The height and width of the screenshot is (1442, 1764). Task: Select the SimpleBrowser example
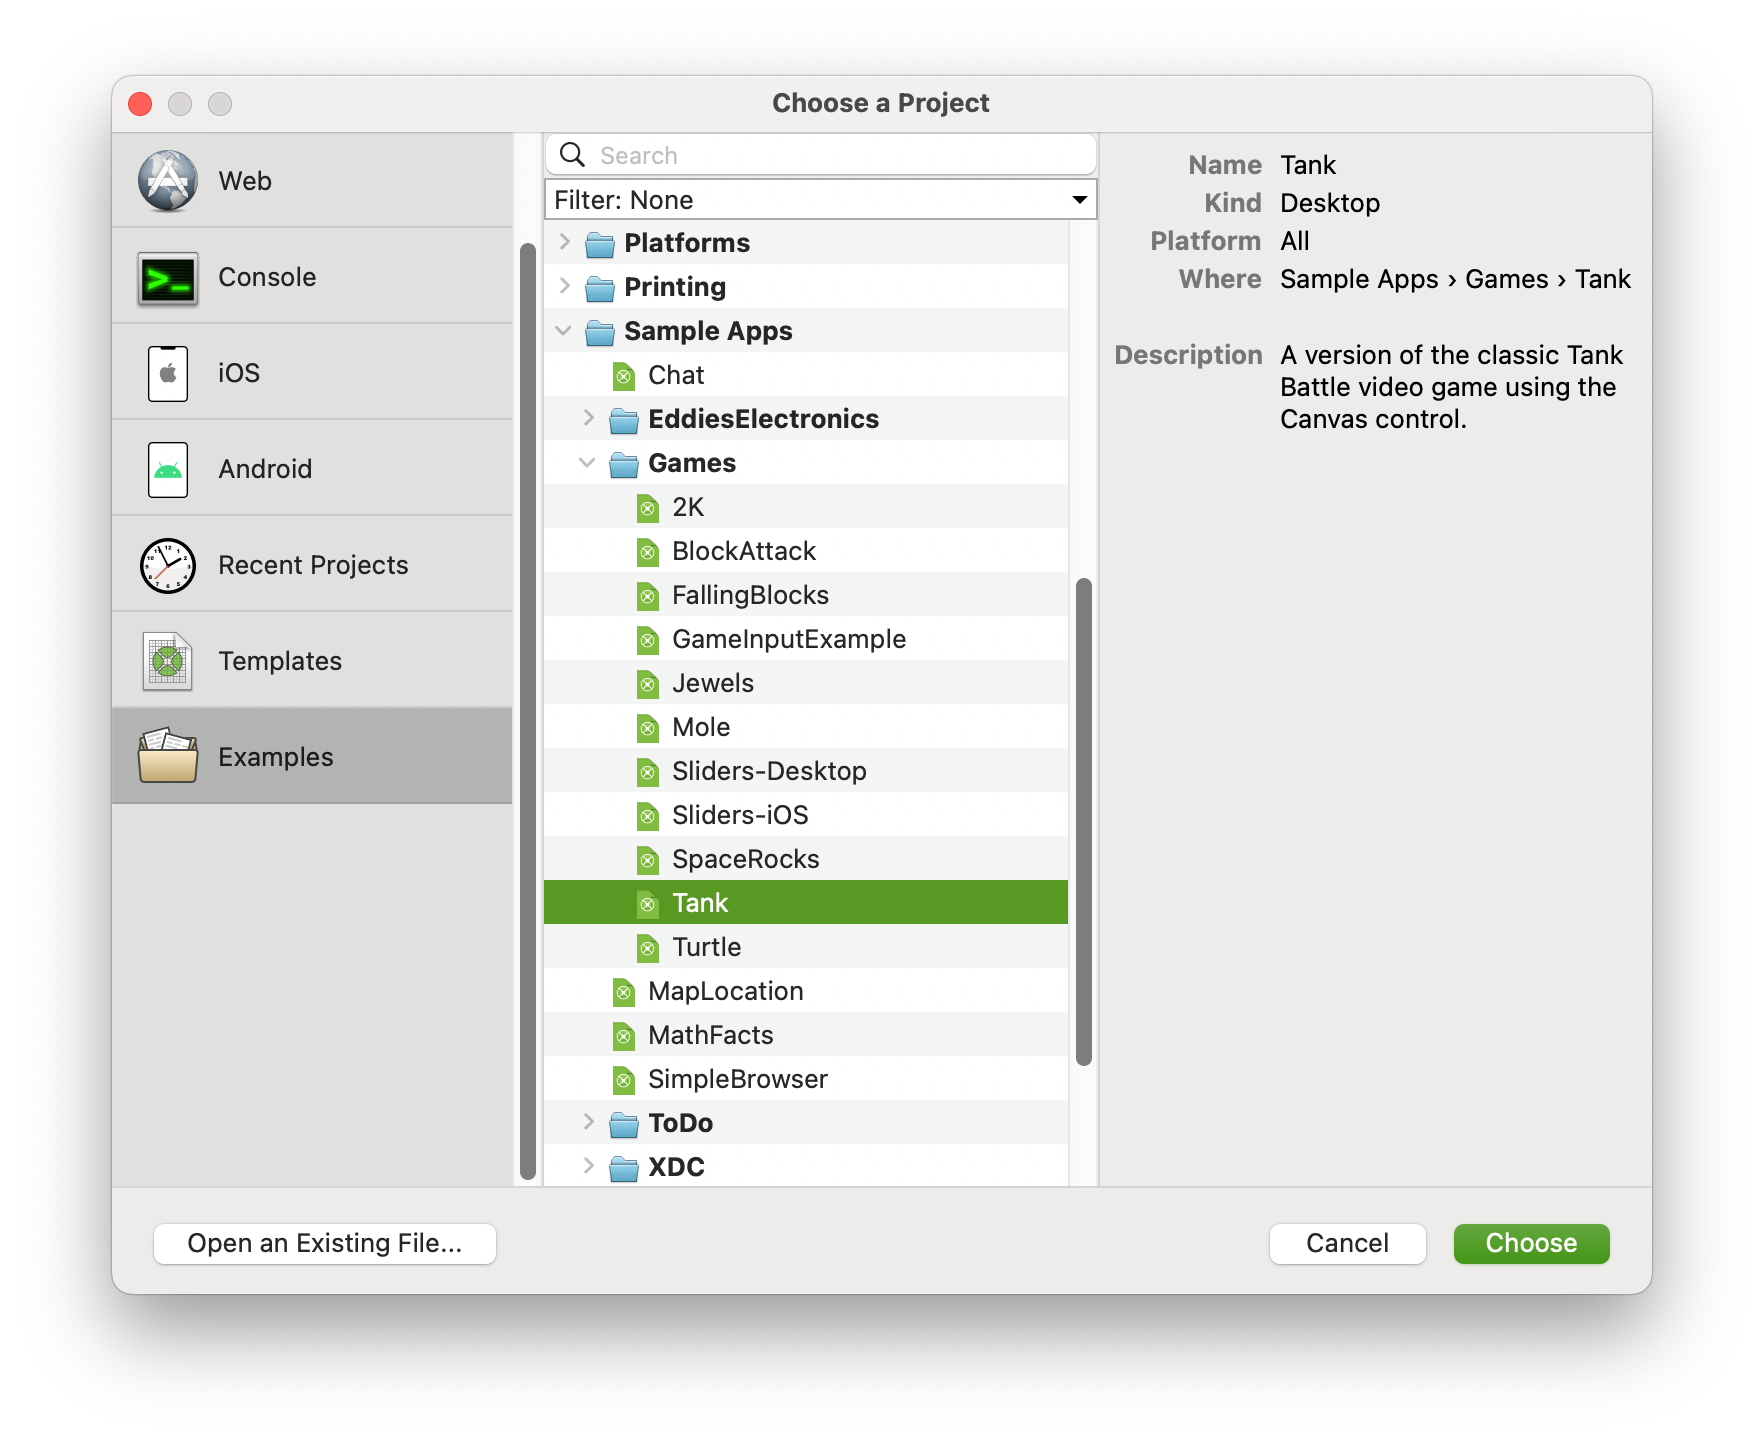tap(806, 1079)
